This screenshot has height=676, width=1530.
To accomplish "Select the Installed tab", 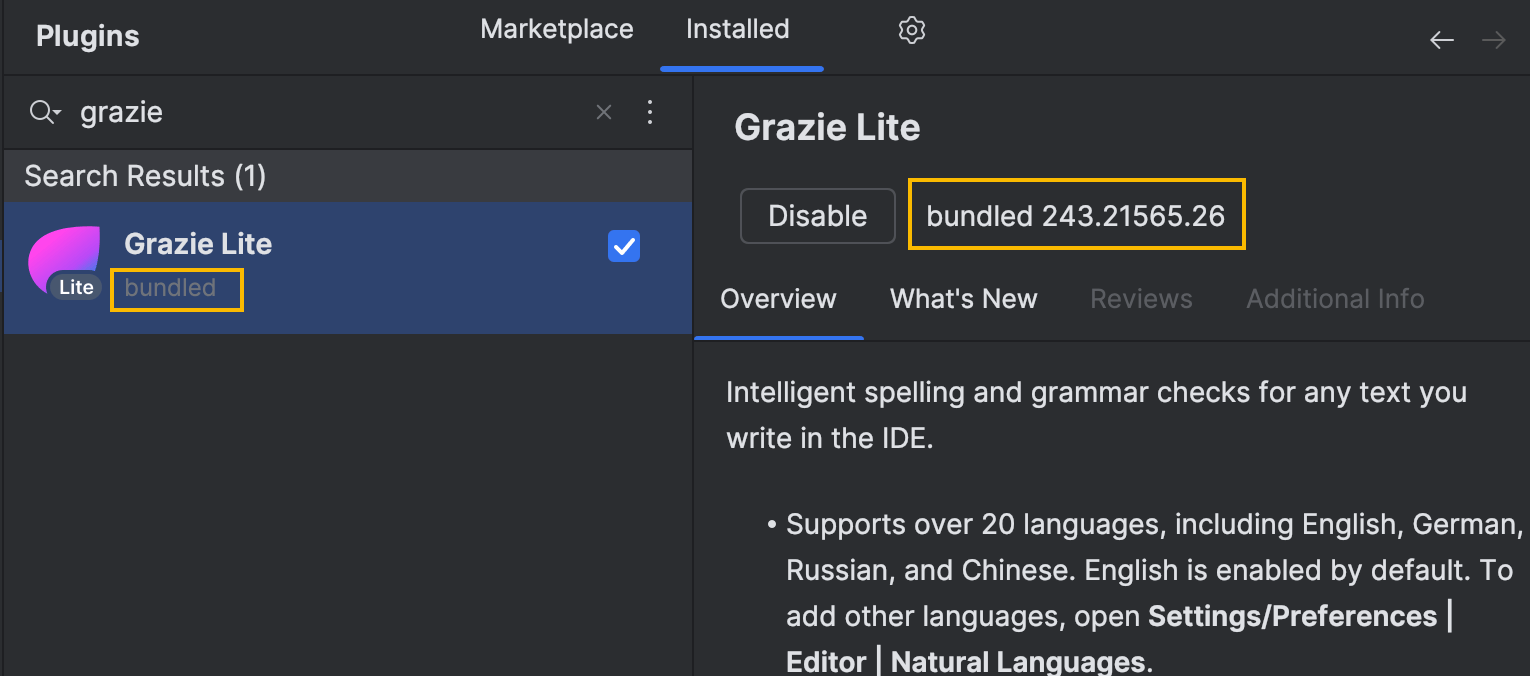I will 737,30.
